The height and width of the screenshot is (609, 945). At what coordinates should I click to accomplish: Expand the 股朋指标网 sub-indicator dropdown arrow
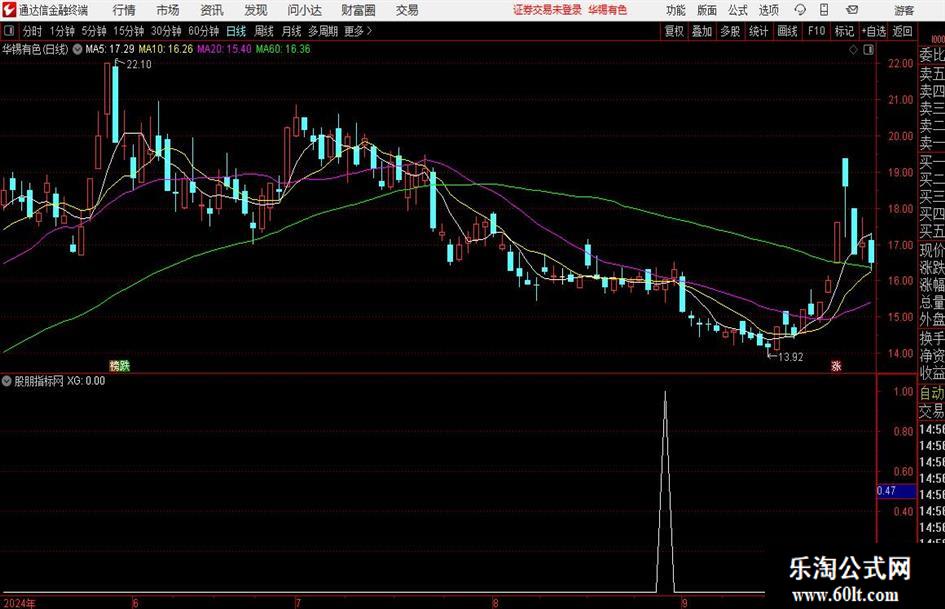tap(7, 381)
